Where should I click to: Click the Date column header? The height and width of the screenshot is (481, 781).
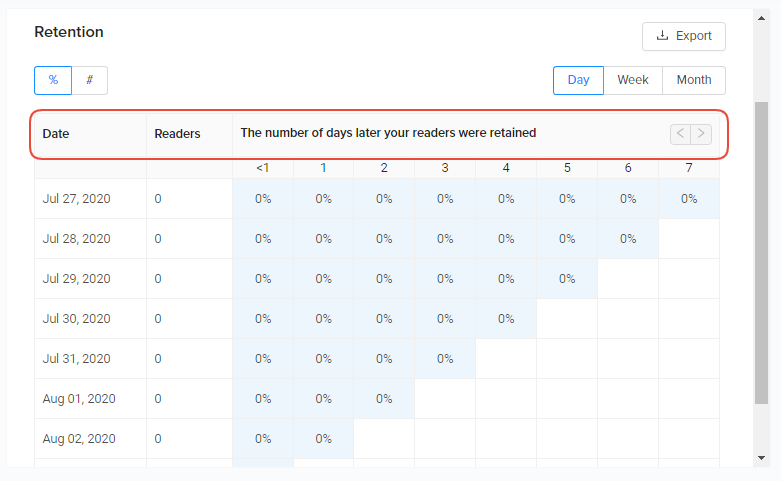pyautogui.click(x=56, y=133)
